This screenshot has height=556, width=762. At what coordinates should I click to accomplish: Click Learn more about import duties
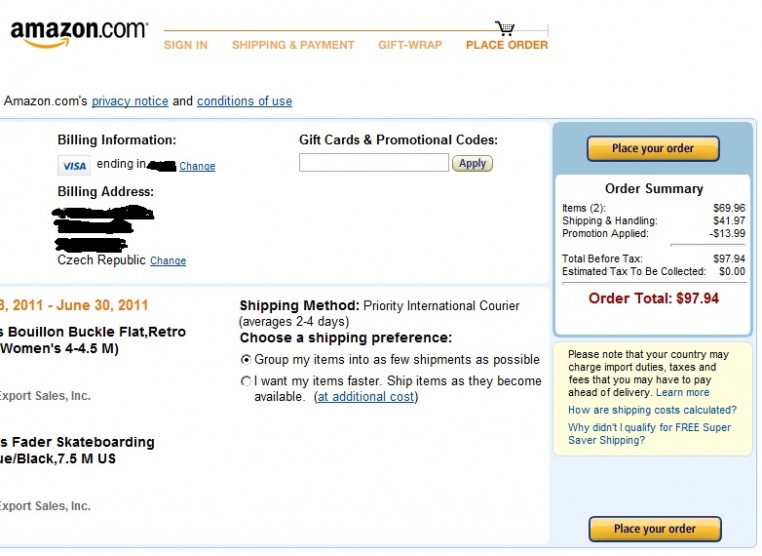(683, 393)
